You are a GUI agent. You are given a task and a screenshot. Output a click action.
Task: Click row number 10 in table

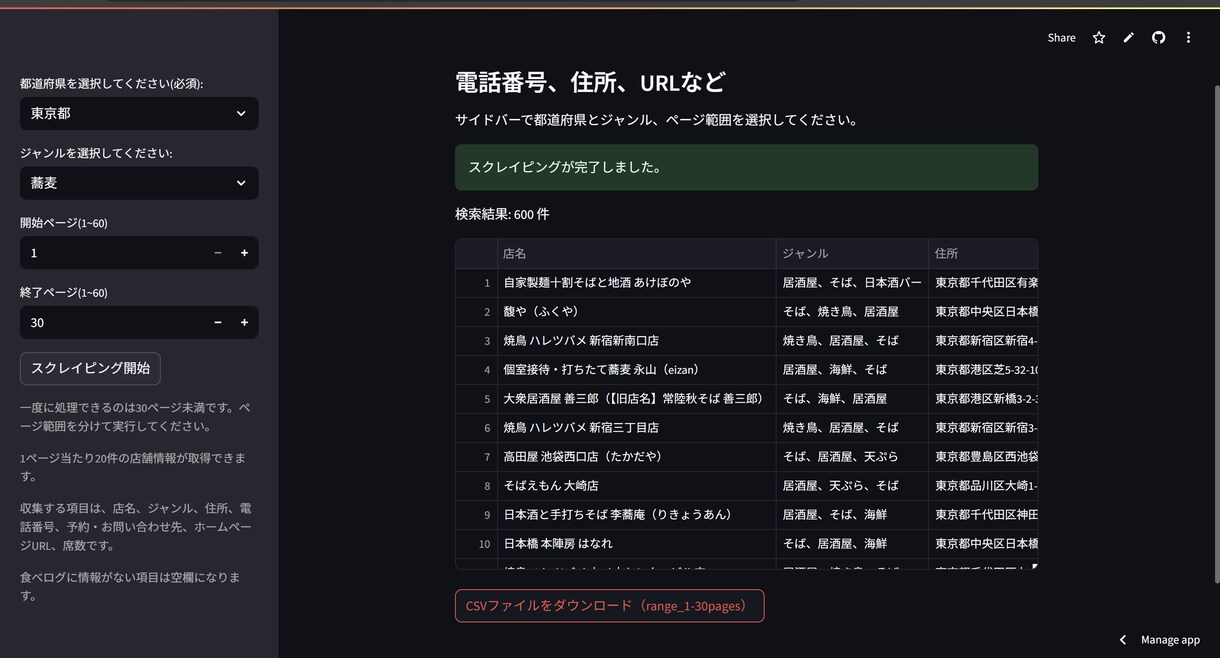[x=476, y=544]
